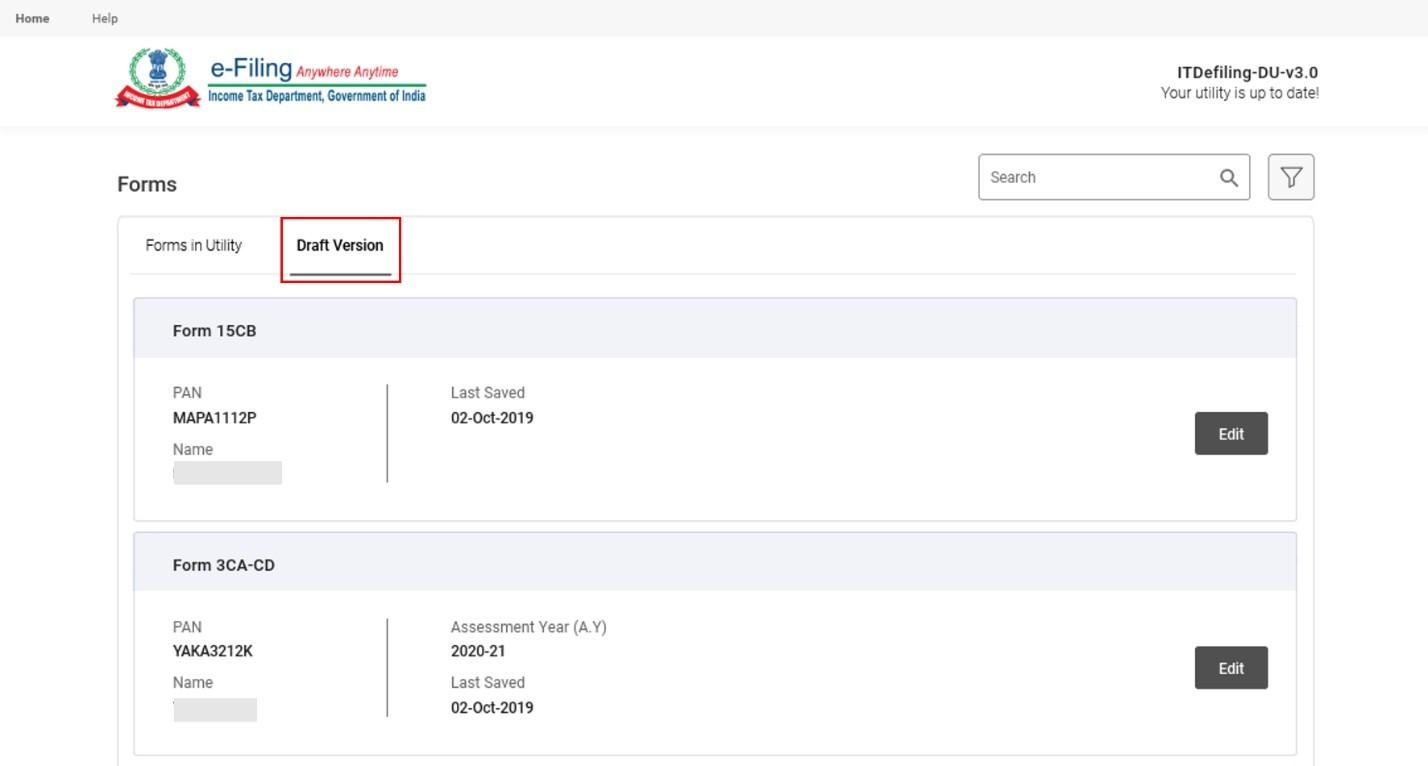The image size is (1428, 766).
Task: Open the Home menu
Action: point(31,17)
